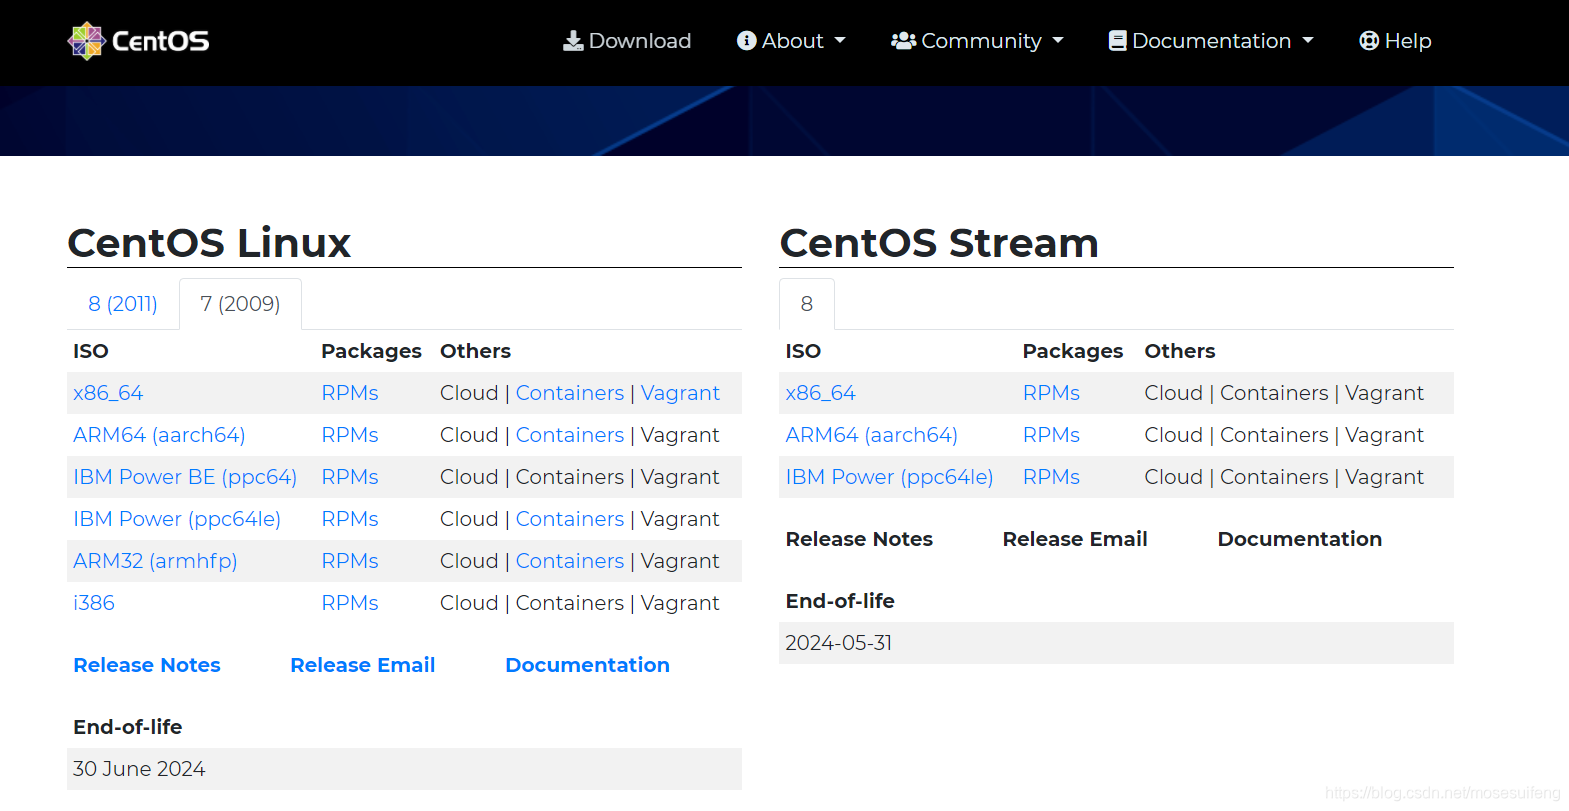Click CentOS Stream Release Email heading
The width and height of the screenshot is (1569, 811).
click(1075, 539)
